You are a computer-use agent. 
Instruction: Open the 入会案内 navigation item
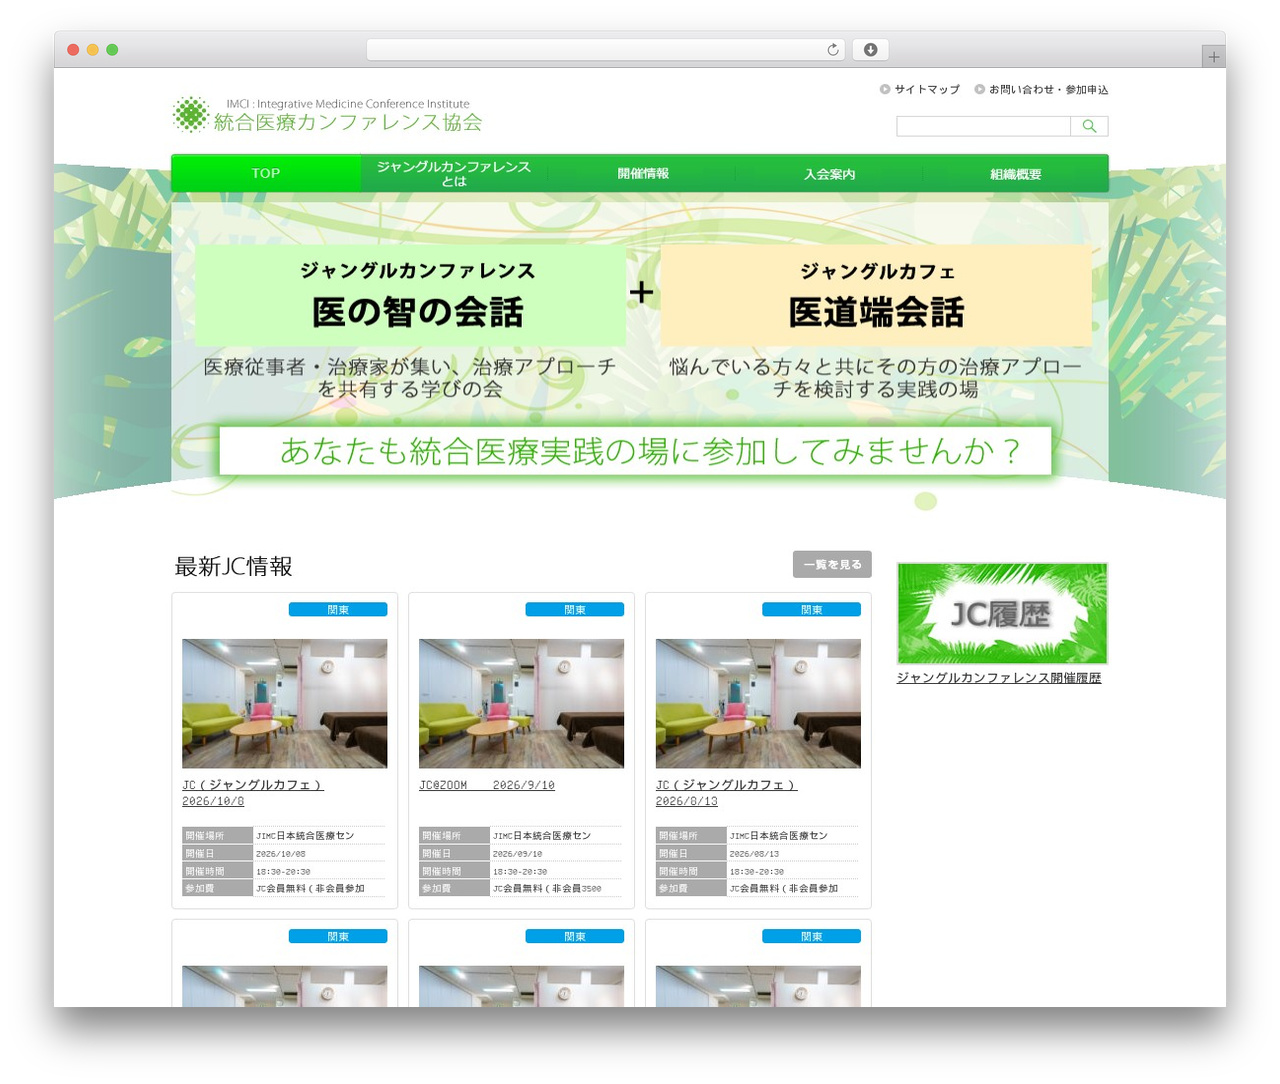(829, 173)
